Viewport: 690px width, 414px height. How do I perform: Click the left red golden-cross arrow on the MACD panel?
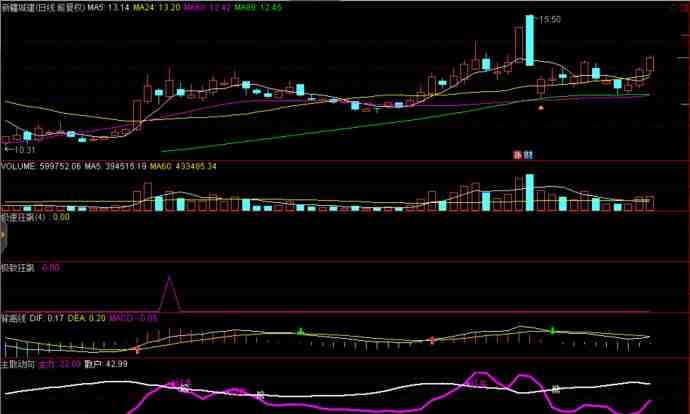tap(137, 349)
